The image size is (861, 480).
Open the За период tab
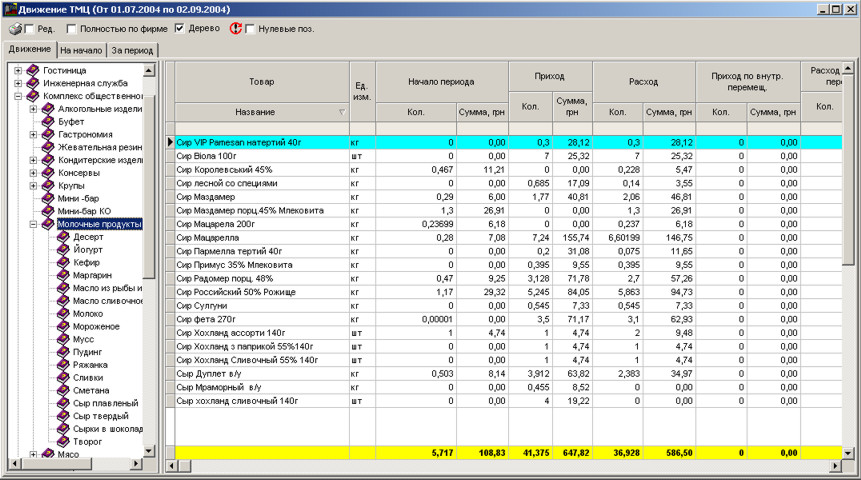click(131, 49)
